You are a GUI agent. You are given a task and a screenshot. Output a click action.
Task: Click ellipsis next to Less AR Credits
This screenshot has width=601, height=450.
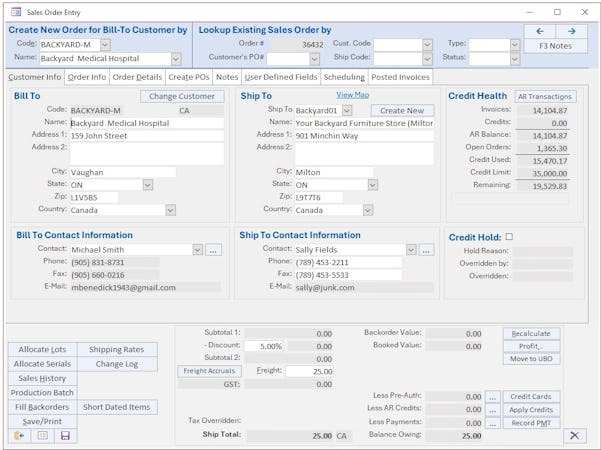click(x=493, y=410)
